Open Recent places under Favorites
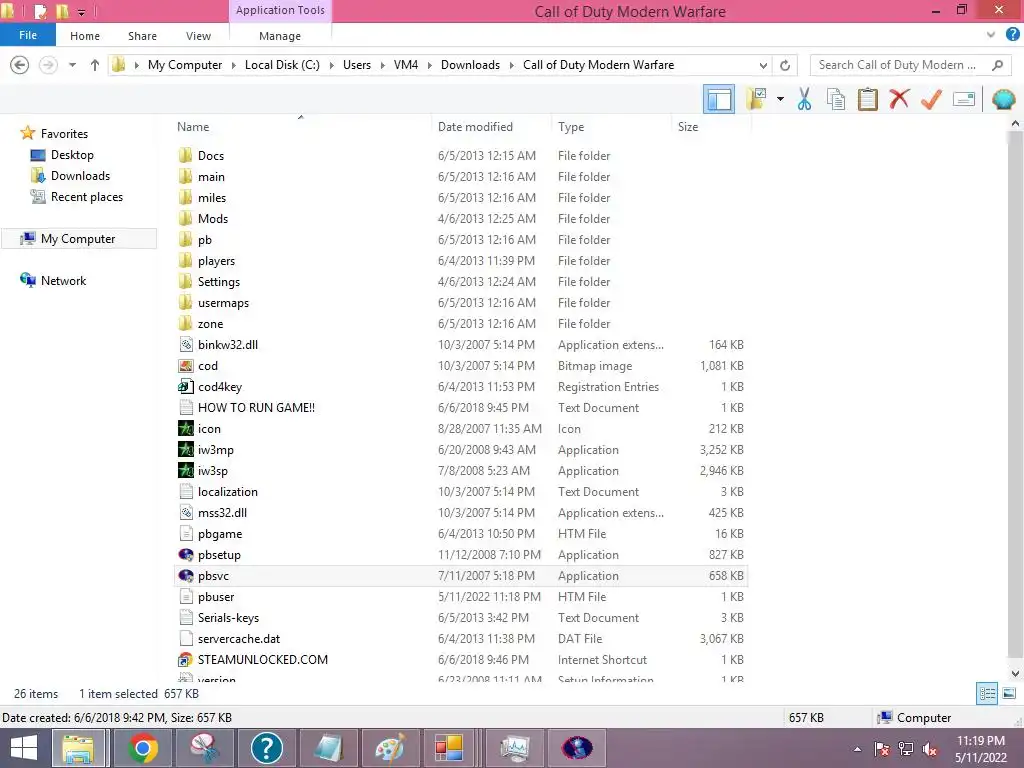The height and width of the screenshot is (768, 1024). coord(86,197)
